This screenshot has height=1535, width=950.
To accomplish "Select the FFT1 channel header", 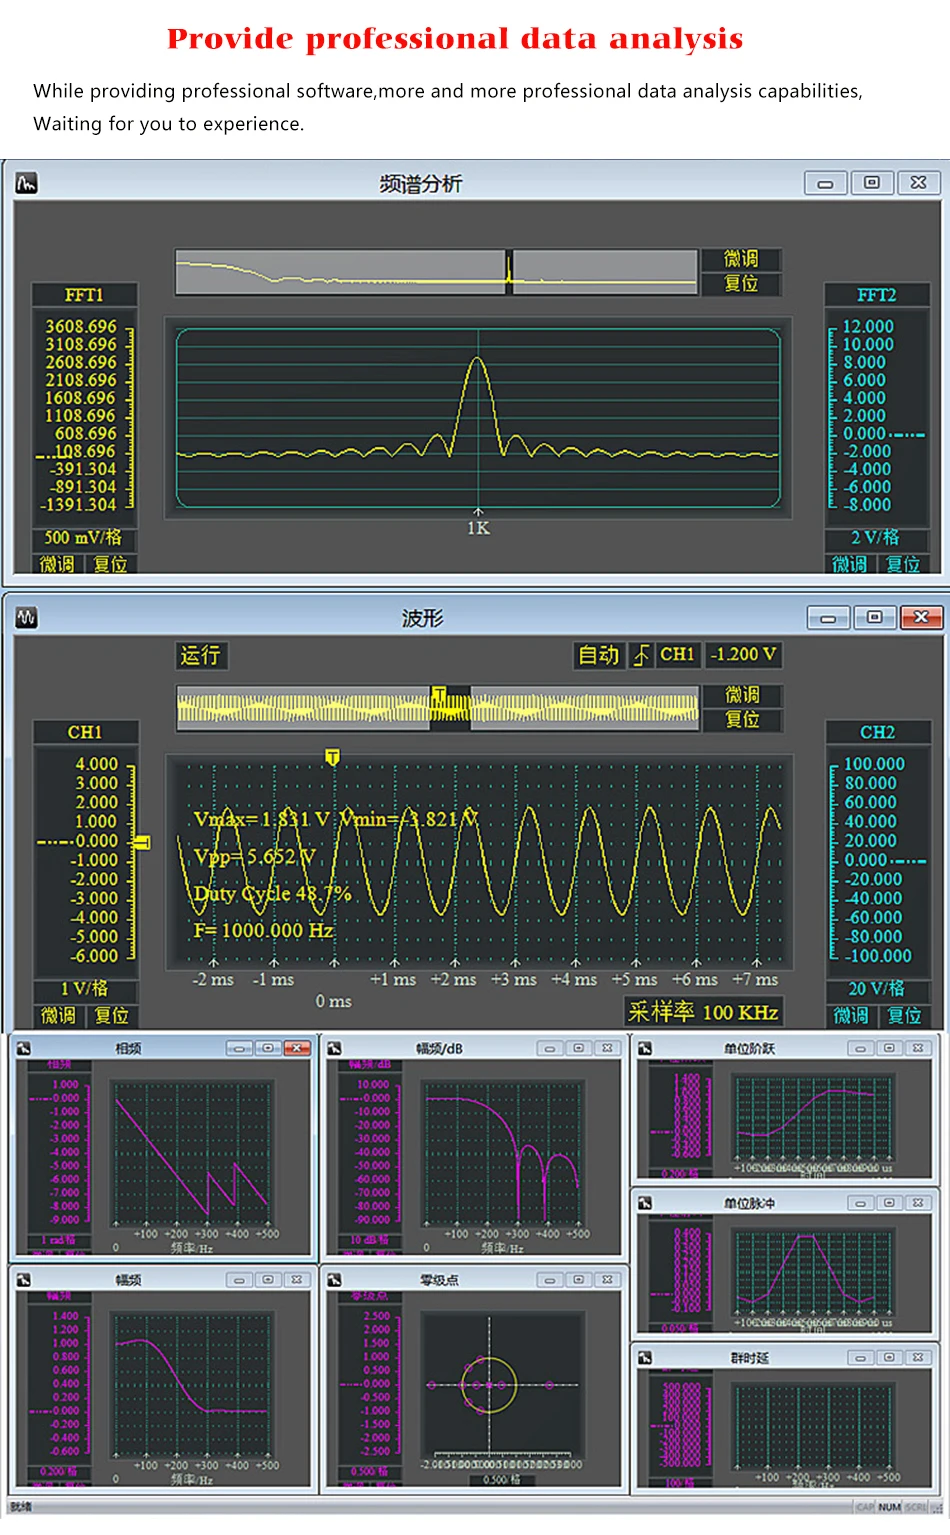I will coord(84,295).
